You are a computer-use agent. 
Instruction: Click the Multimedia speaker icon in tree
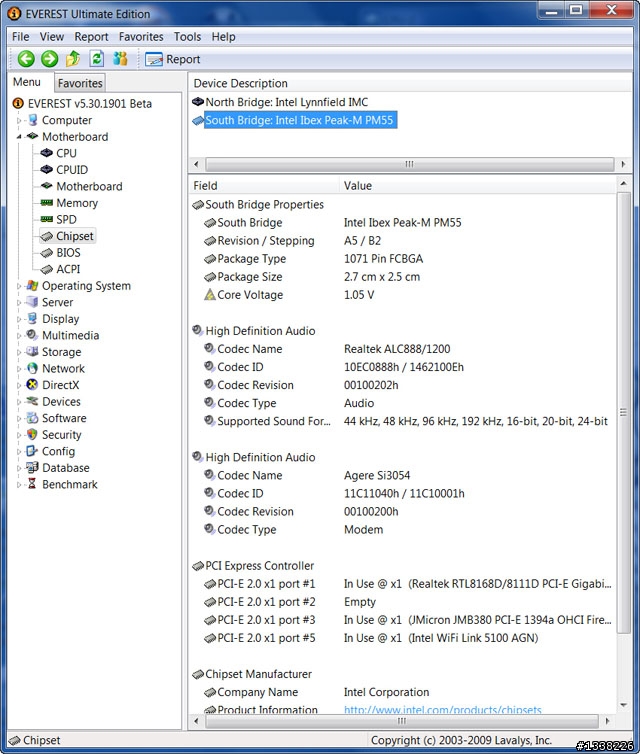click(32, 335)
